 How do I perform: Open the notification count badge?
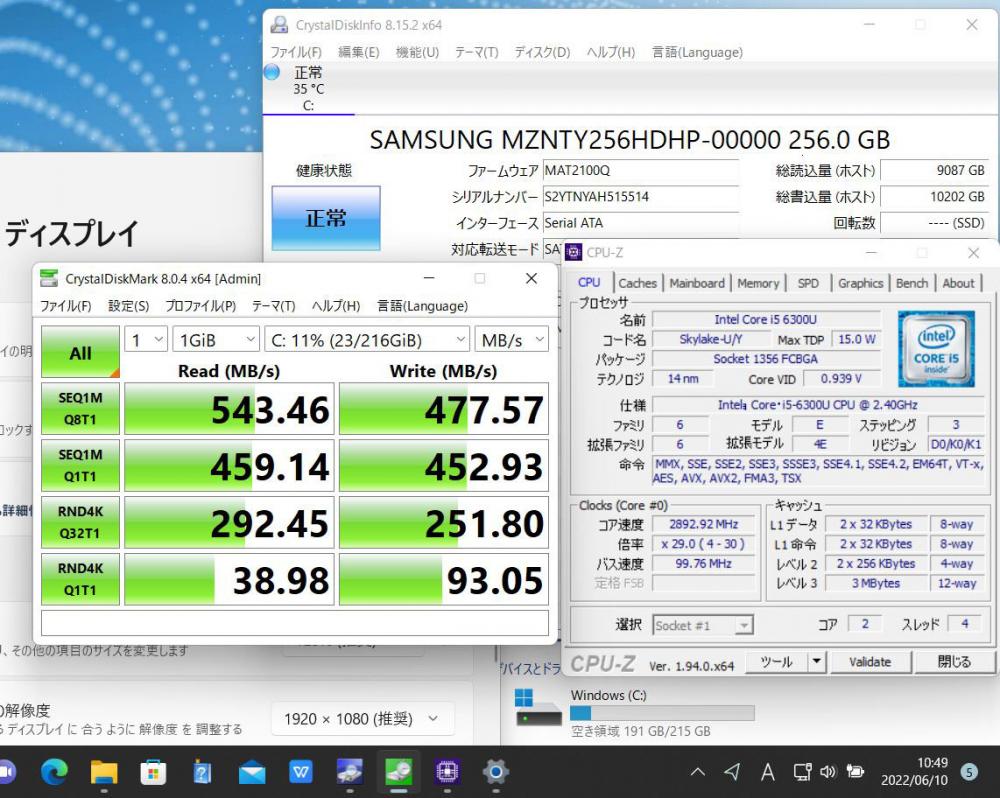[969, 772]
